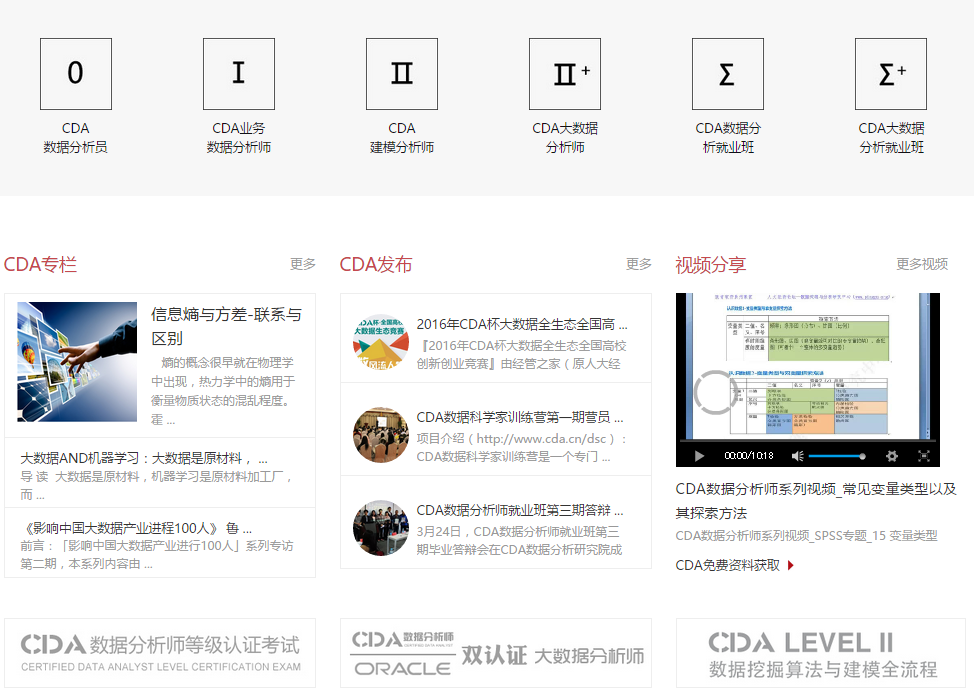Open article 信息熵与方差-联系与区别
Image resolution: width=974 pixels, height=697 pixels.
click(227, 326)
